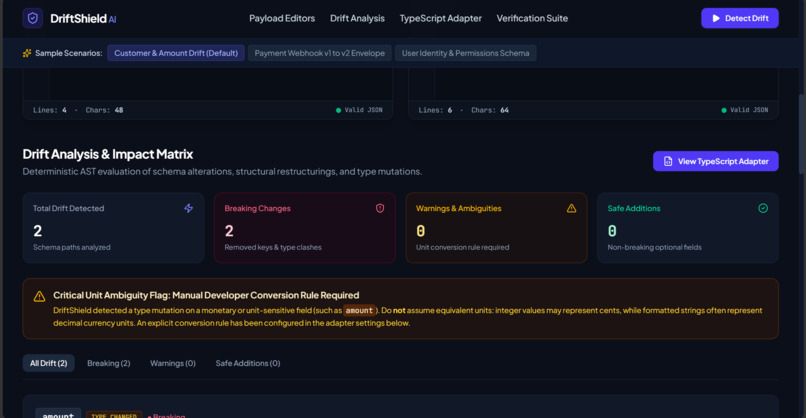Viewport: 806px width, 418px height.
Task: Click the warning triangle in Warnings & Ambiguities card
Action: coord(571,208)
